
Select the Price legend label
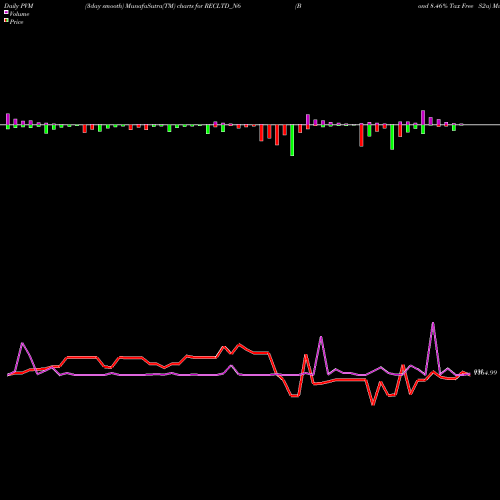pyautogui.click(x=16, y=22)
